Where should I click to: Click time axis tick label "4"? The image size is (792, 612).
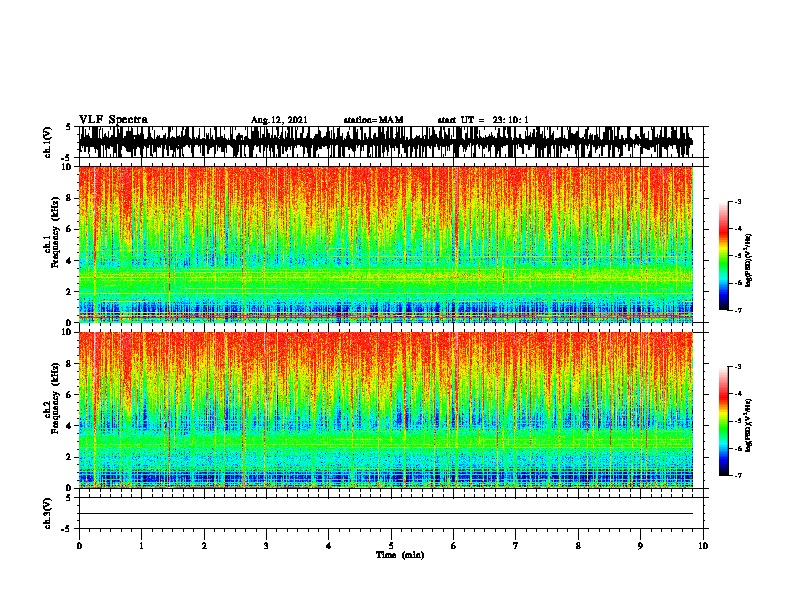click(329, 545)
